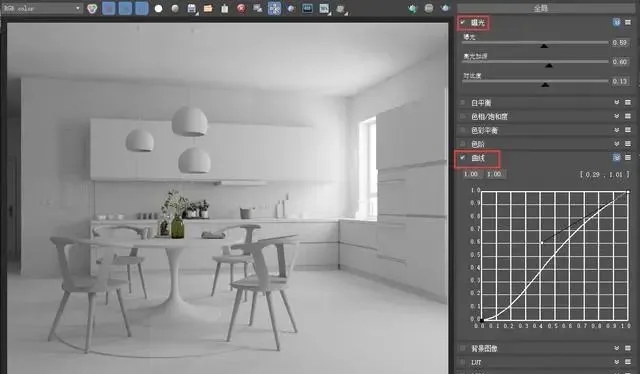
Task: Open the 曝光 section options menu icon
Action: coord(628,22)
